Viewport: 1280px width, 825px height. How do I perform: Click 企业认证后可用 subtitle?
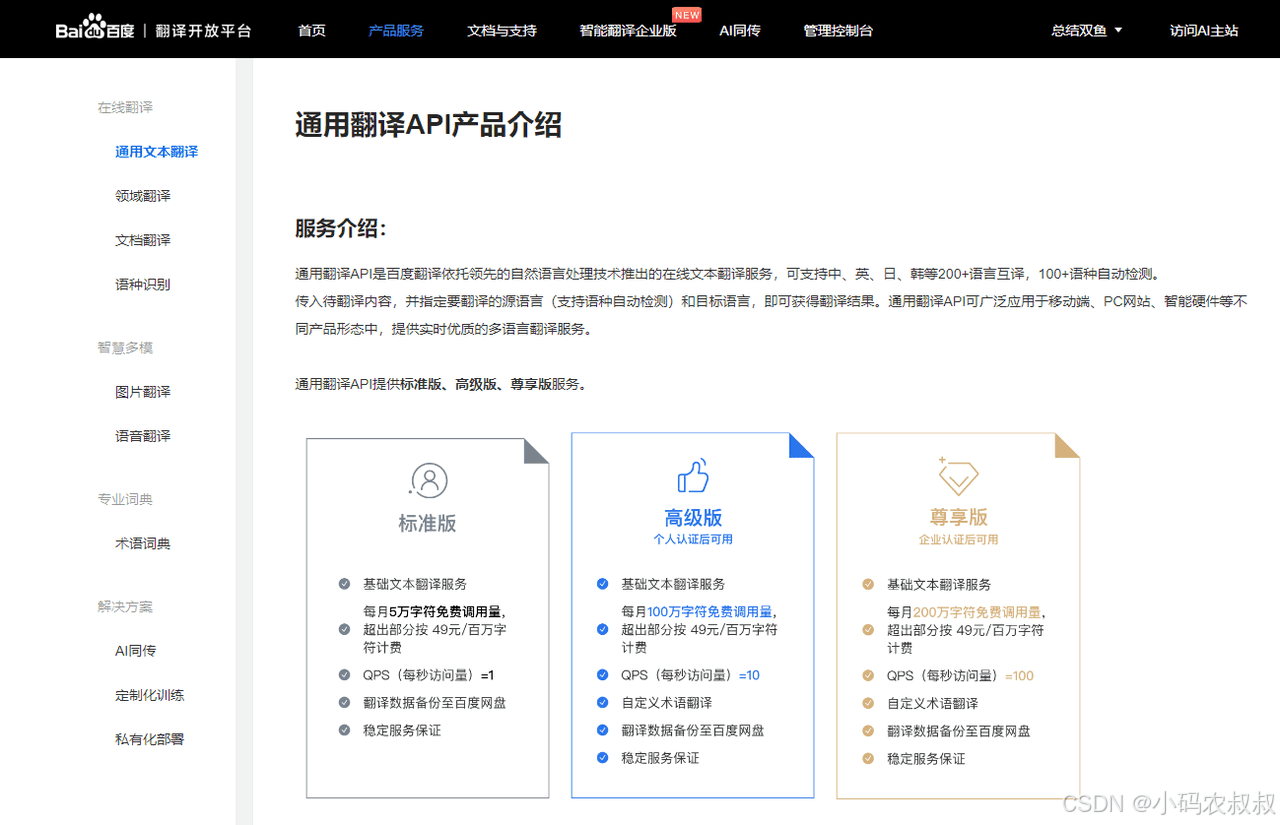tap(958, 539)
